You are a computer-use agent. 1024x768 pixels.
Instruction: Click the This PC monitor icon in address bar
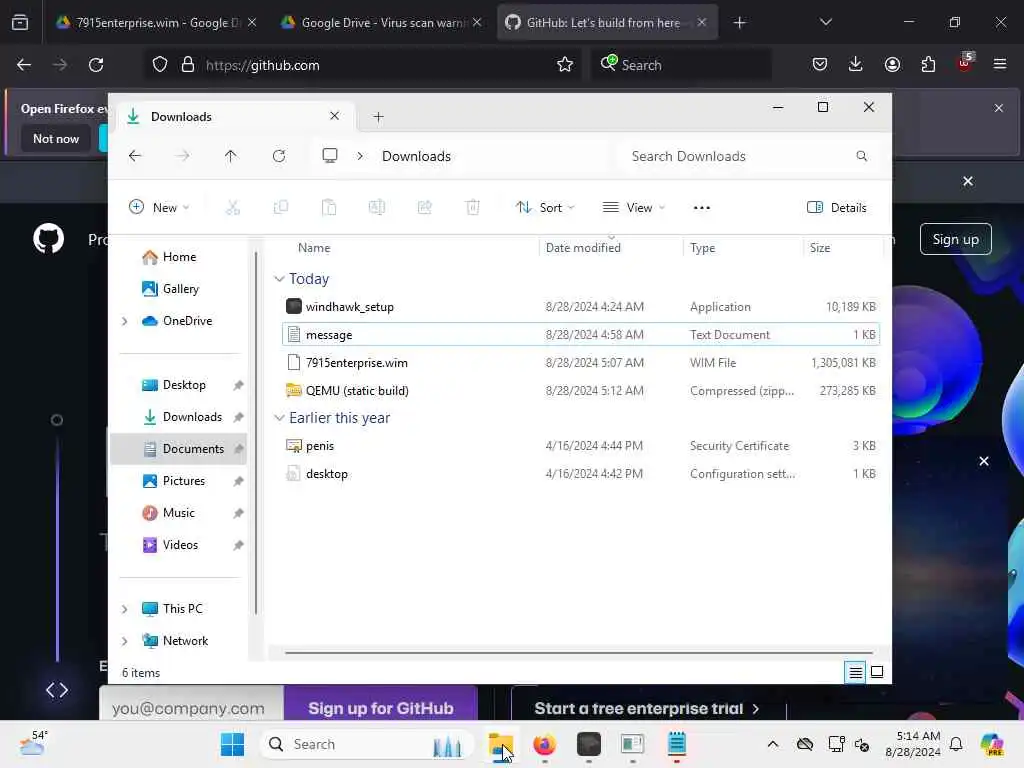pyautogui.click(x=330, y=155)
